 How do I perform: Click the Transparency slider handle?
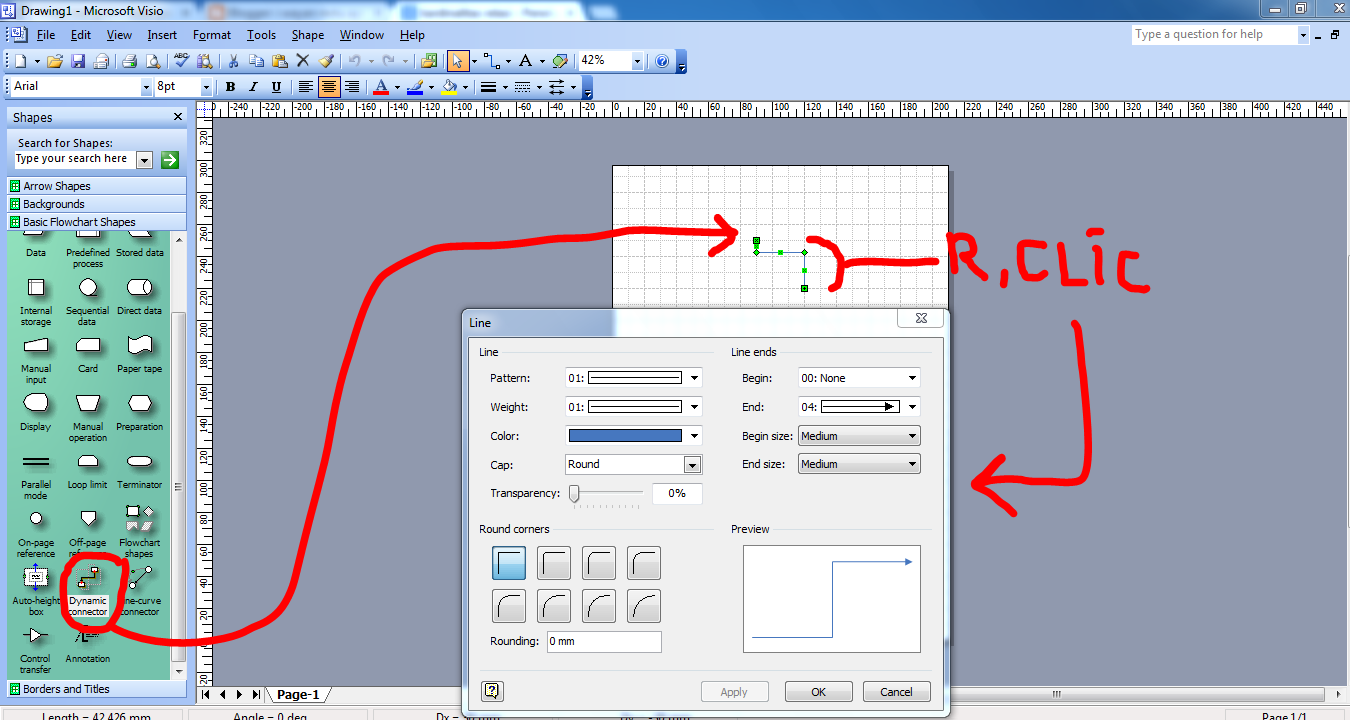(x=575, y=493)
